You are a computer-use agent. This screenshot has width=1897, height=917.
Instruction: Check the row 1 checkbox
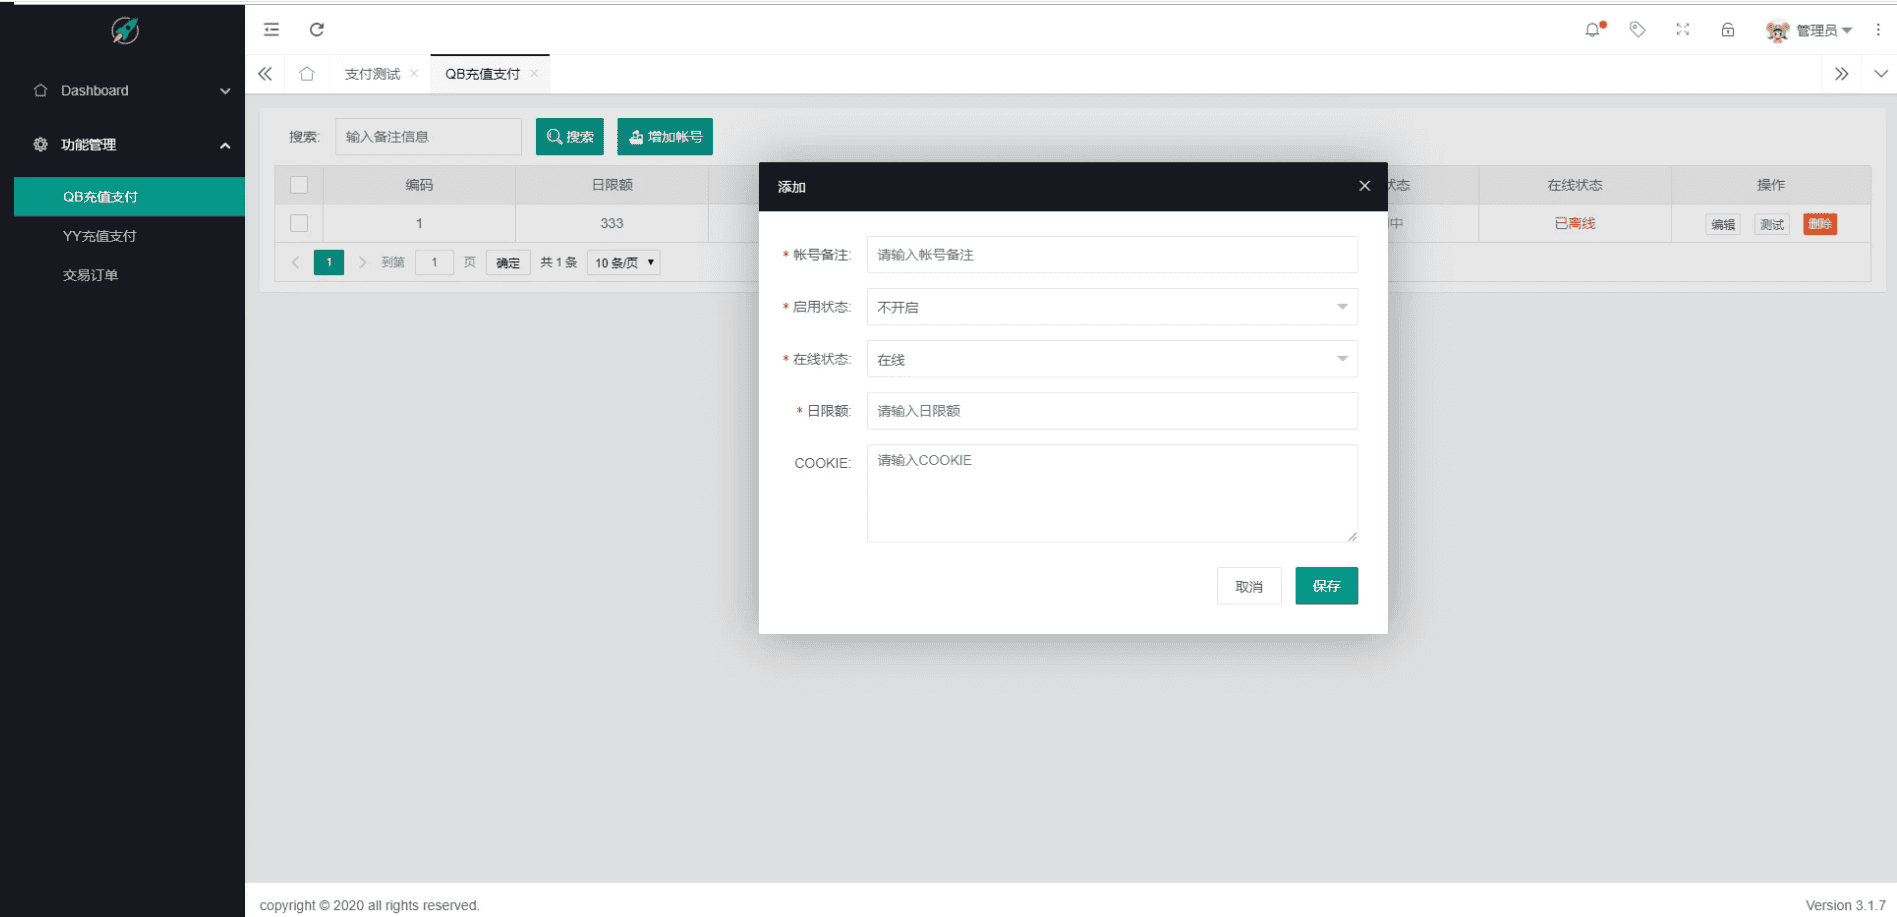pos(299,223)
